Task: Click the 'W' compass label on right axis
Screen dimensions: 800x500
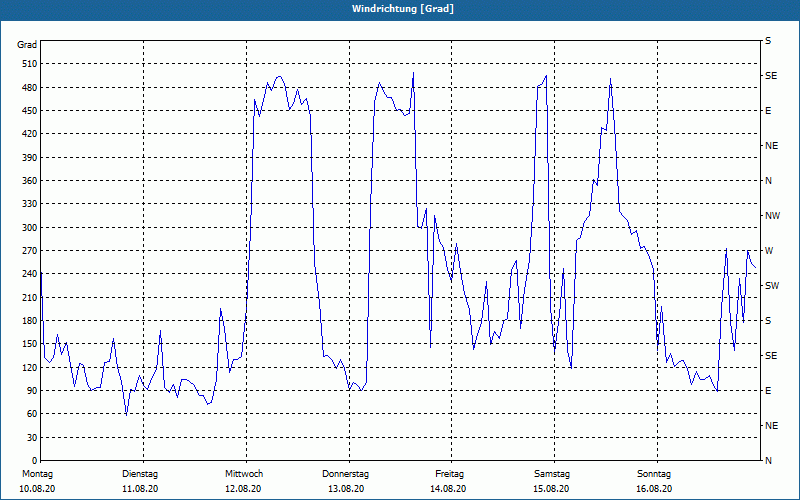Action: point(769,251)
